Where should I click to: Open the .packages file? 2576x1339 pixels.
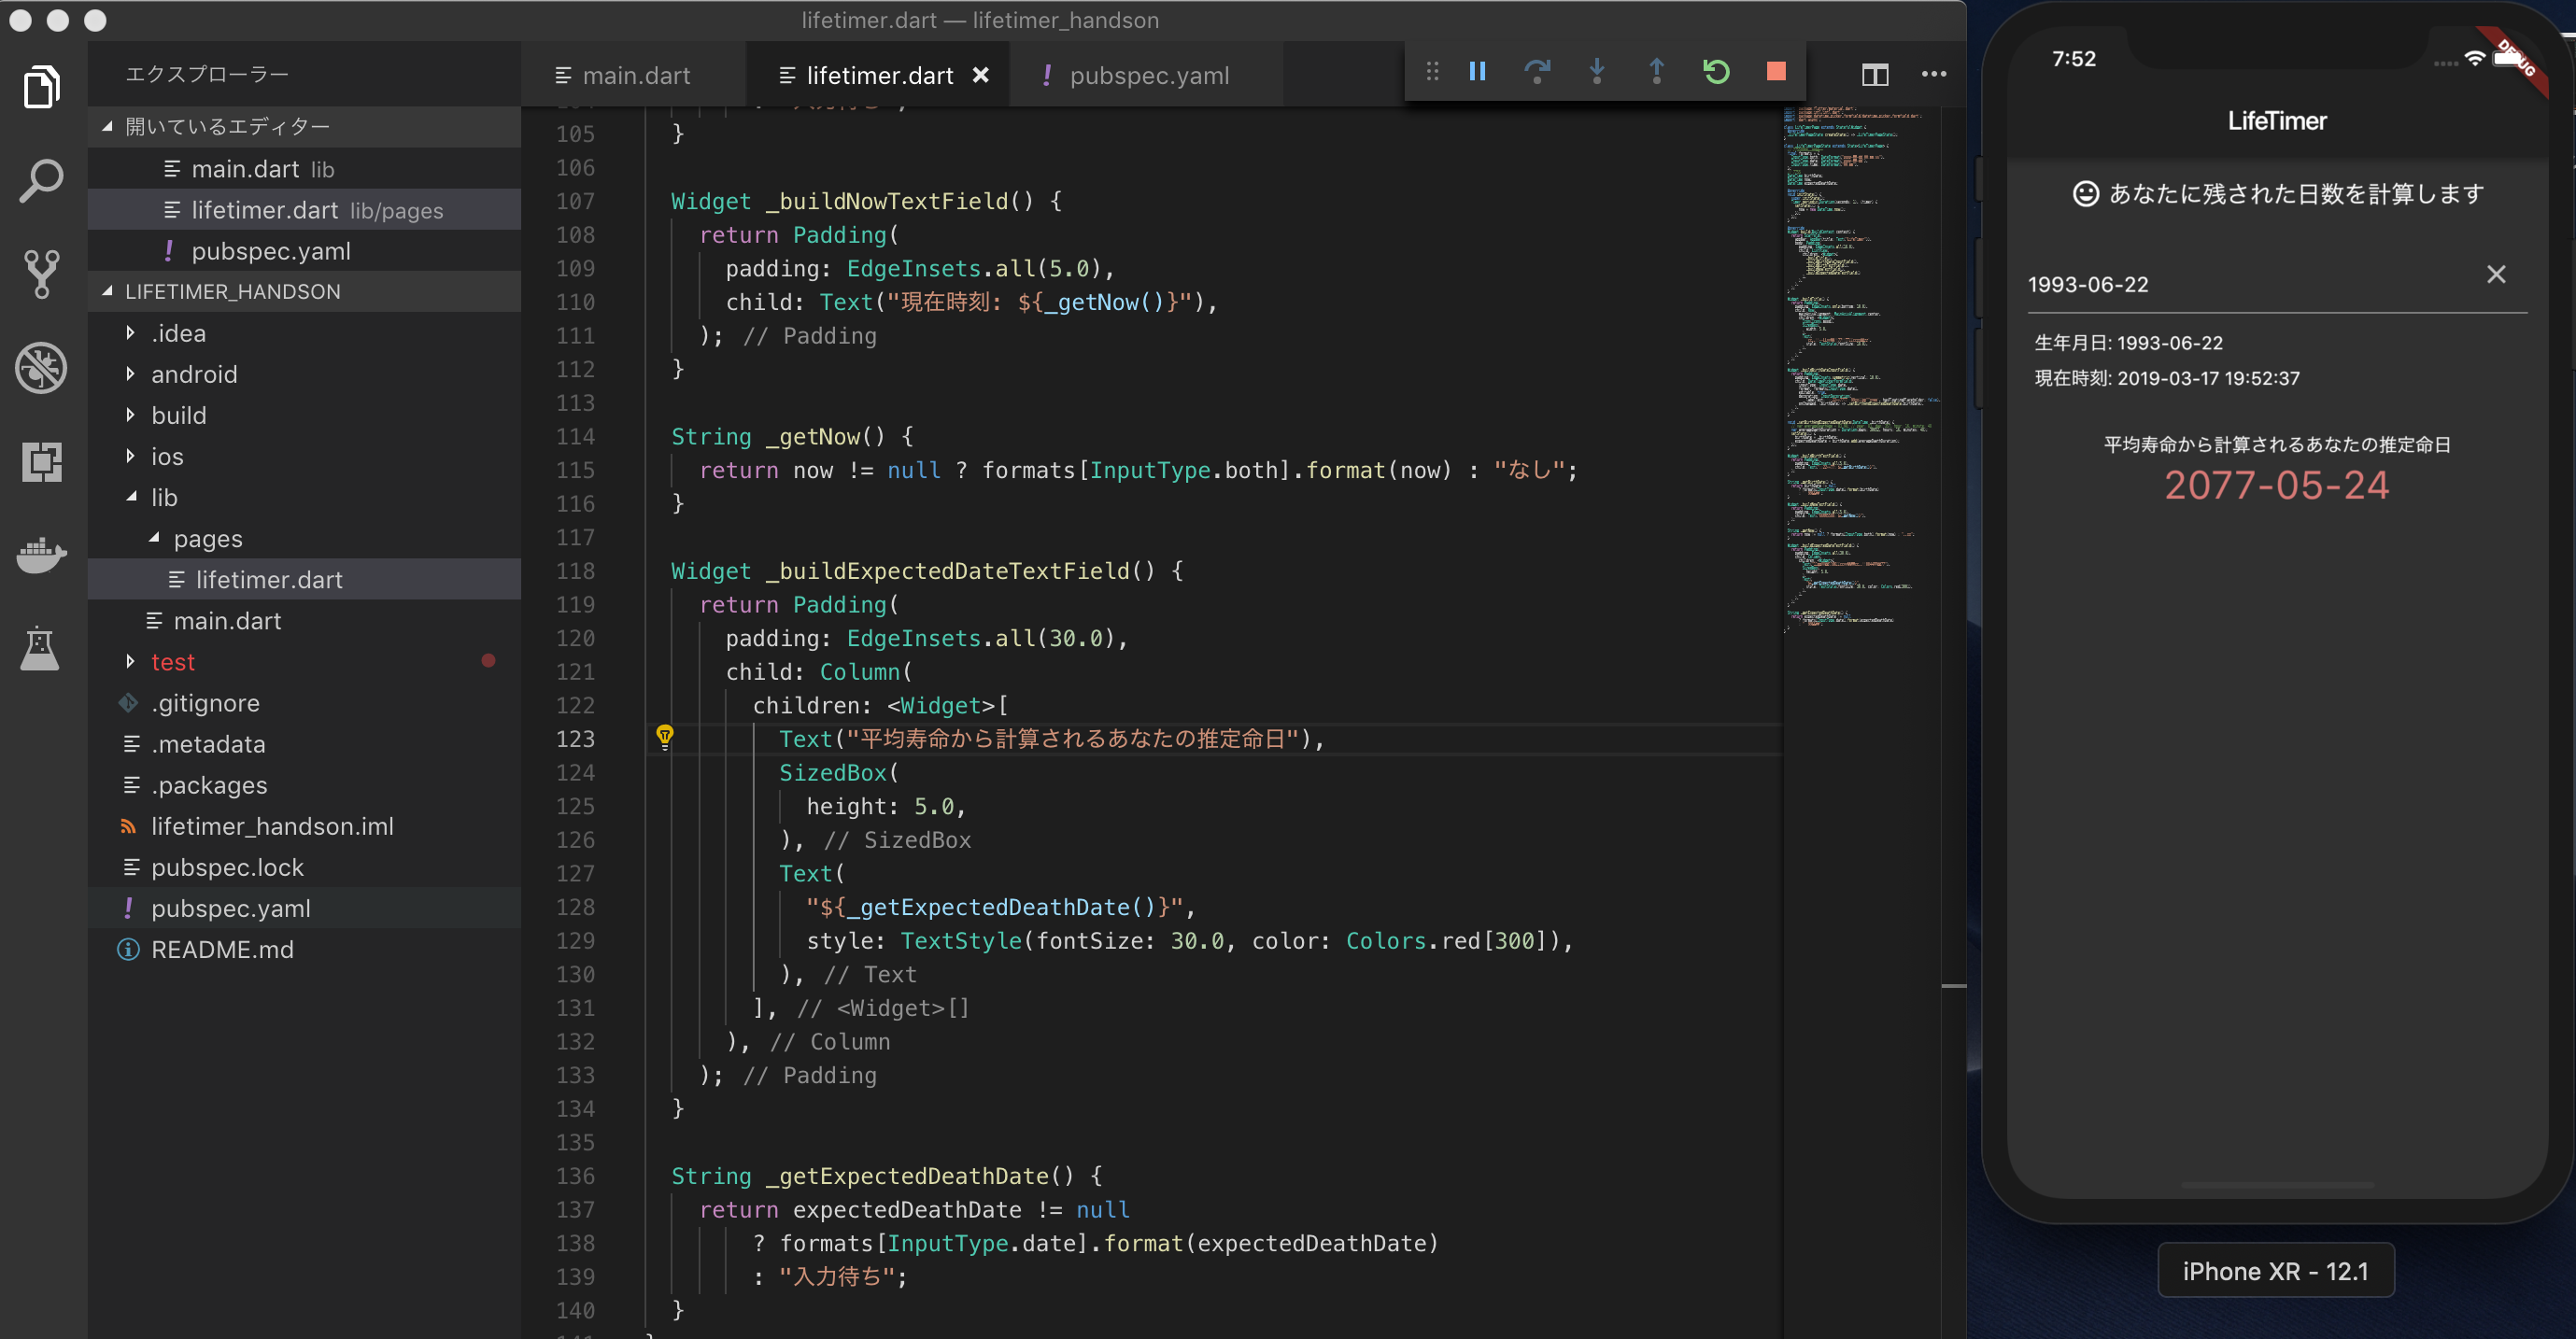point(305,784)
